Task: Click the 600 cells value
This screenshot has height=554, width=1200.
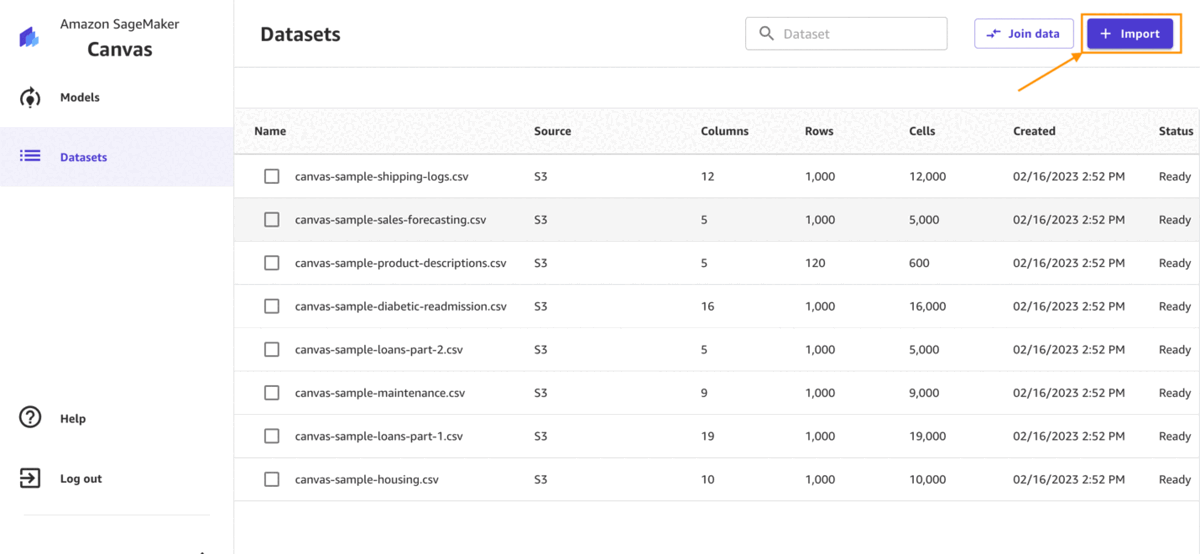Action: (x=919, y=263)
